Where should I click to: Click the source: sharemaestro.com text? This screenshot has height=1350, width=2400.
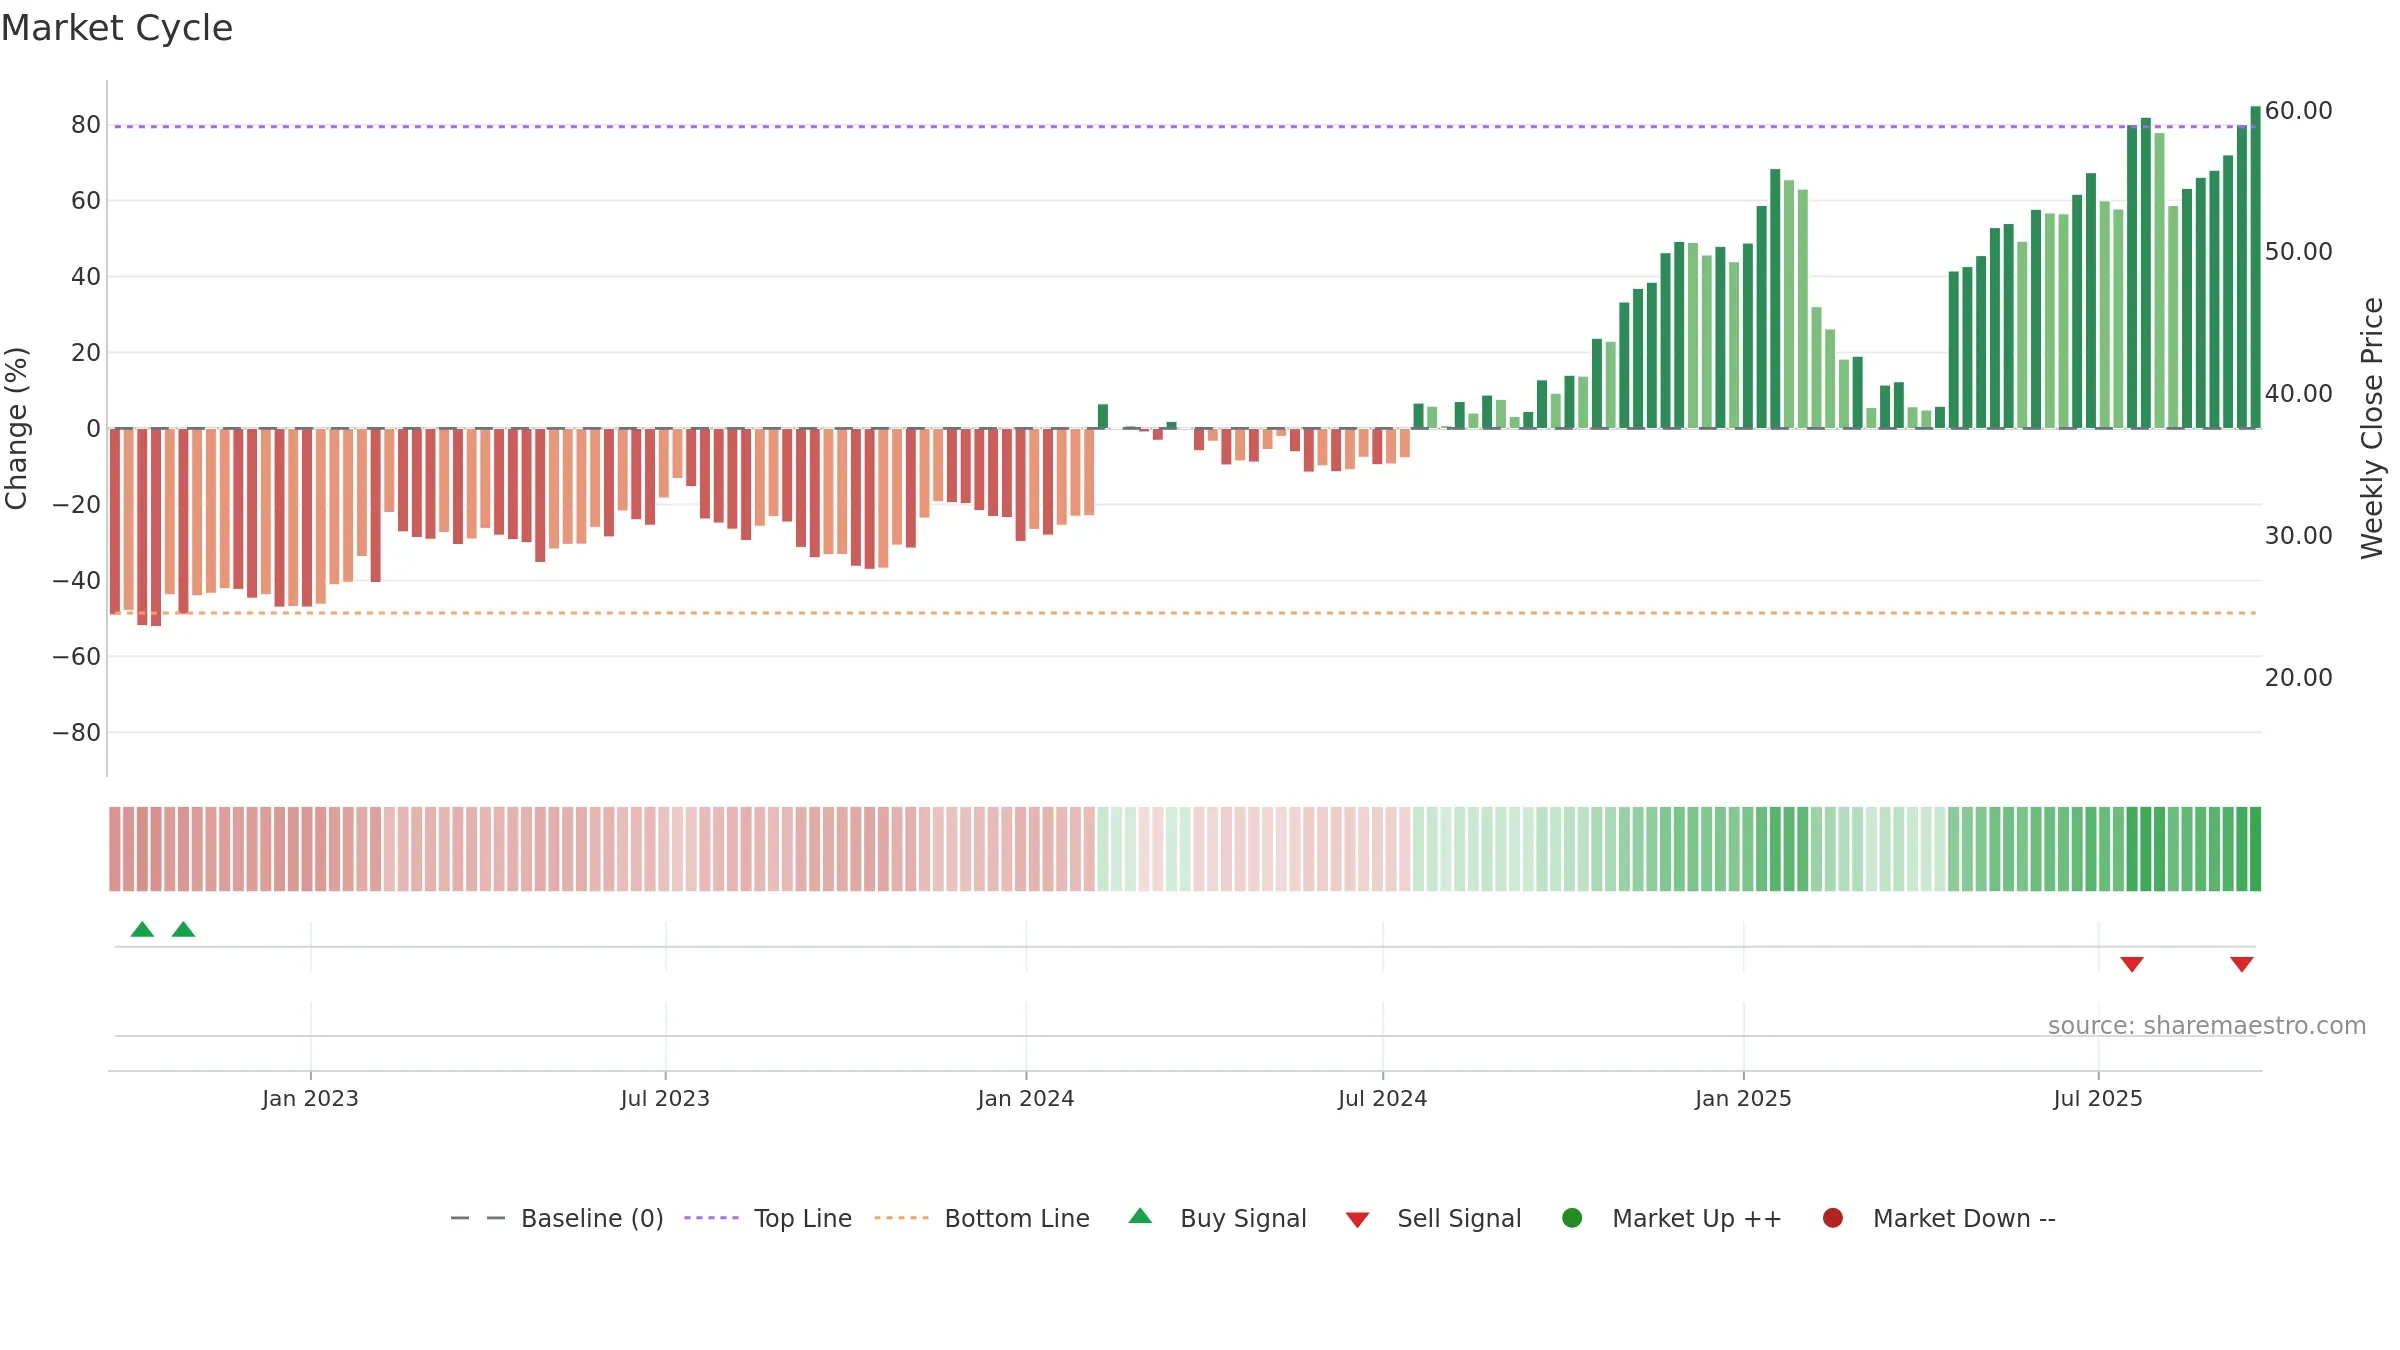coord(2207,1026)
